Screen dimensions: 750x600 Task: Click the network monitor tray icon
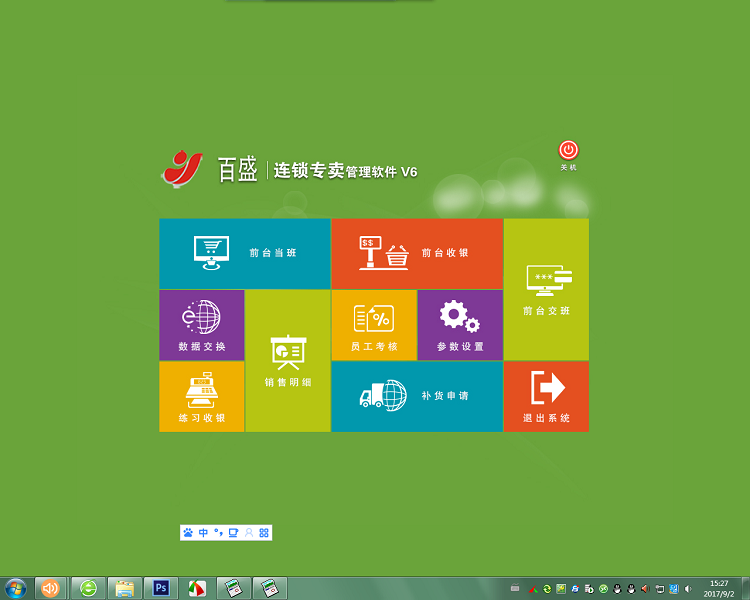coord(660,589)
